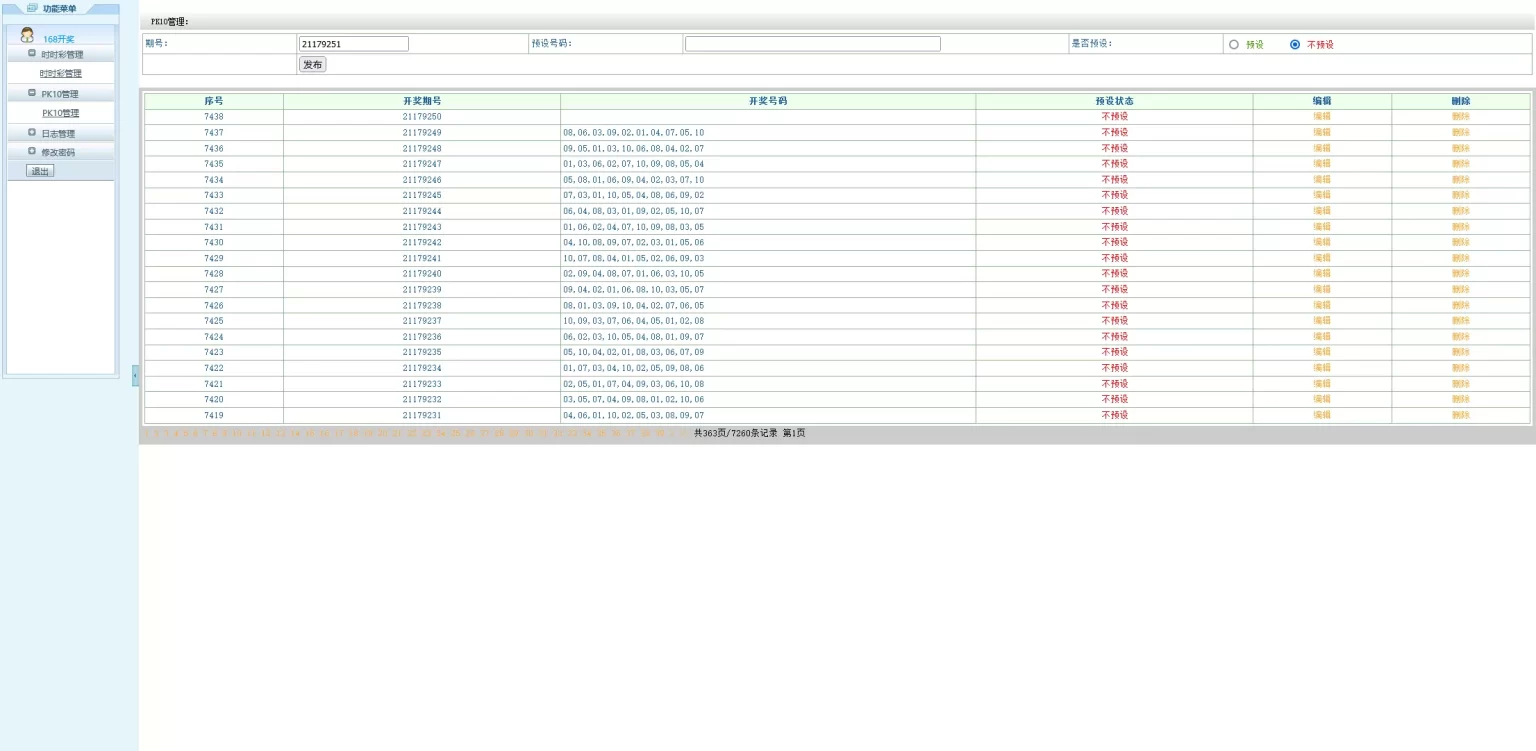Delete the row with 序号 7419
This screenshot has width=1536, height=751.
(1460, 415)
